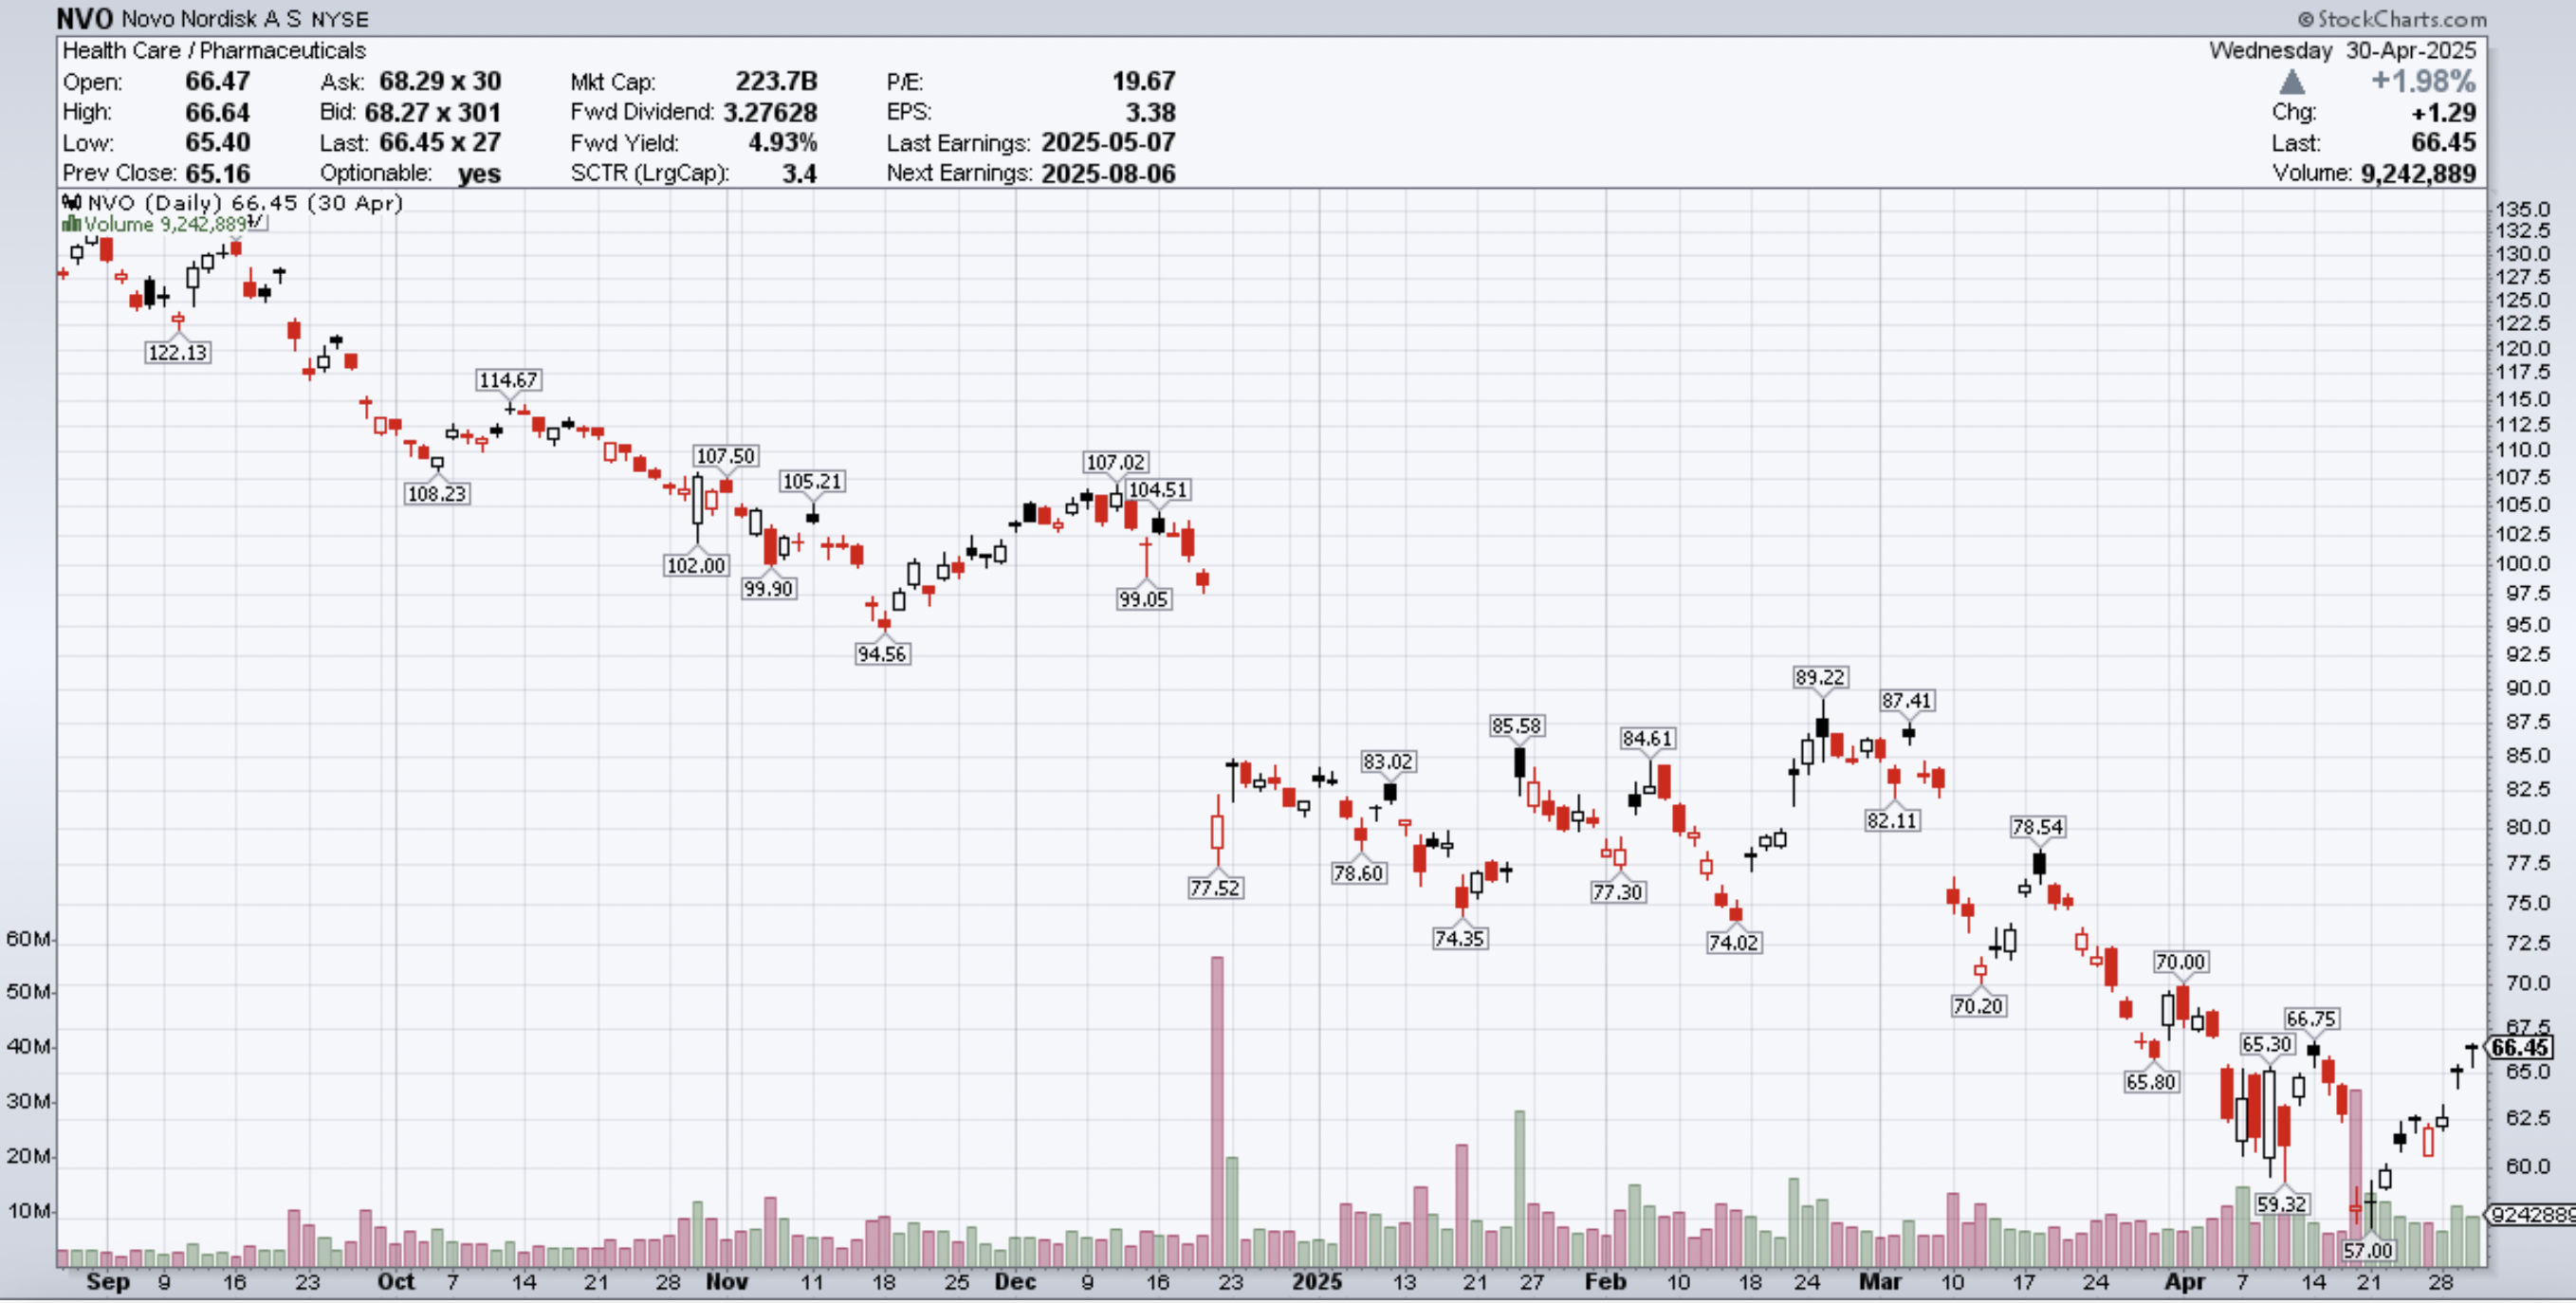Click the 89.22 high price label

click(1819, 678)
